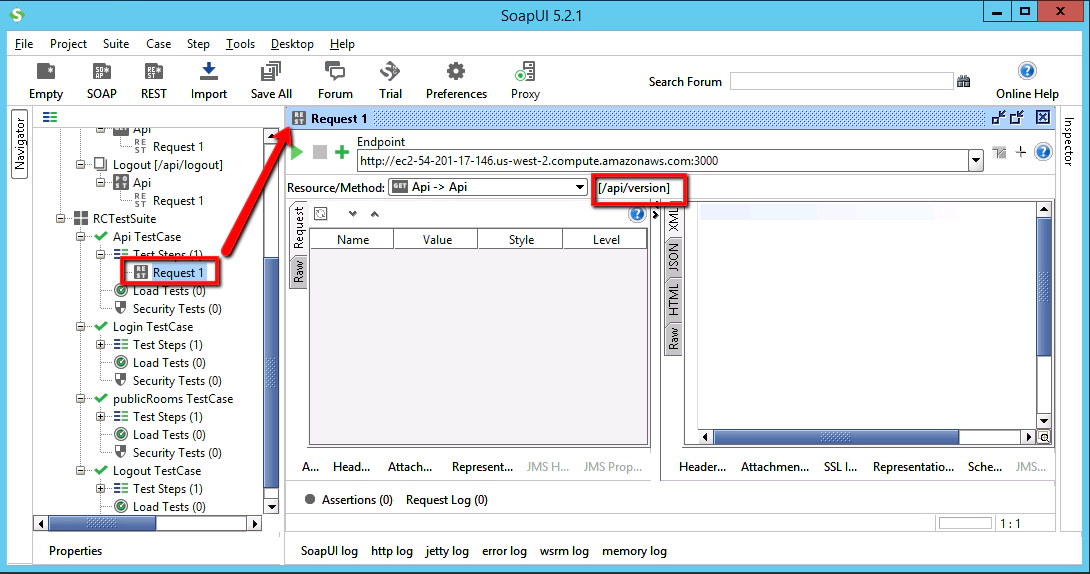Select publicRooms TestCase in tree
The height and width of the screenshot is (574, 1090).
point(172,399)
